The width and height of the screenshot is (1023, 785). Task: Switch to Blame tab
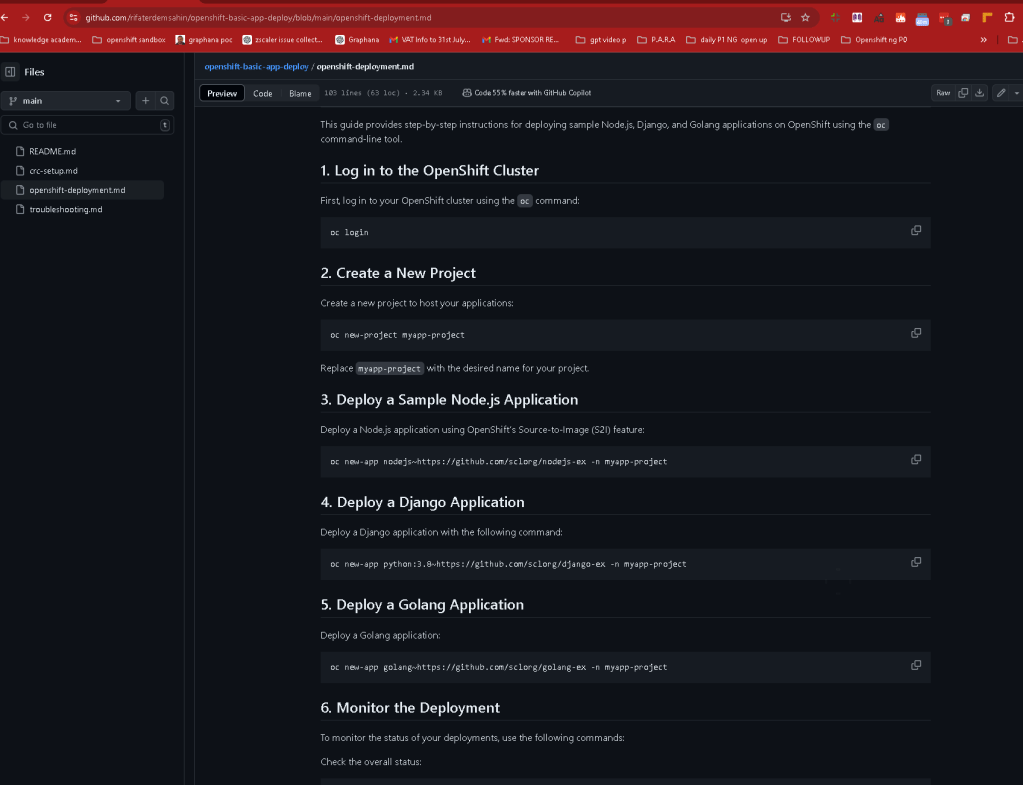[300, 93]
